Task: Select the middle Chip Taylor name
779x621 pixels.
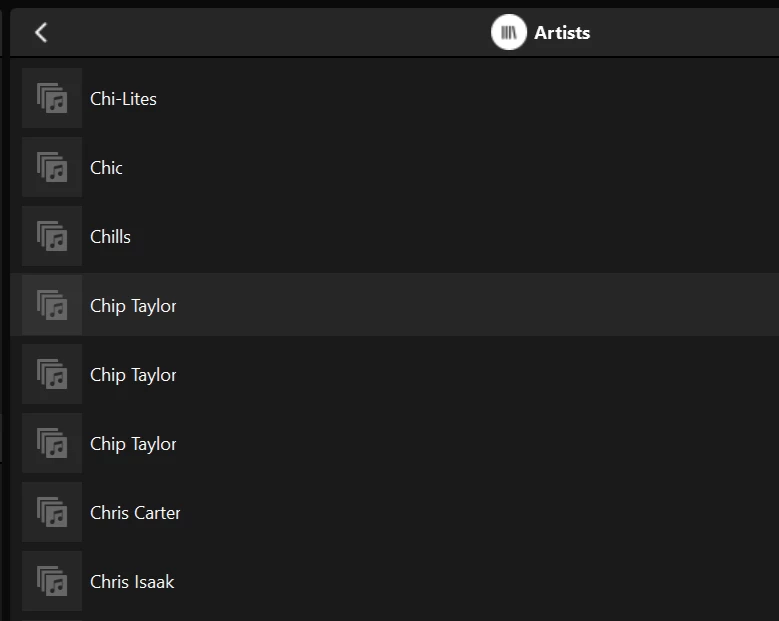Action: click(x=133, y=375)
